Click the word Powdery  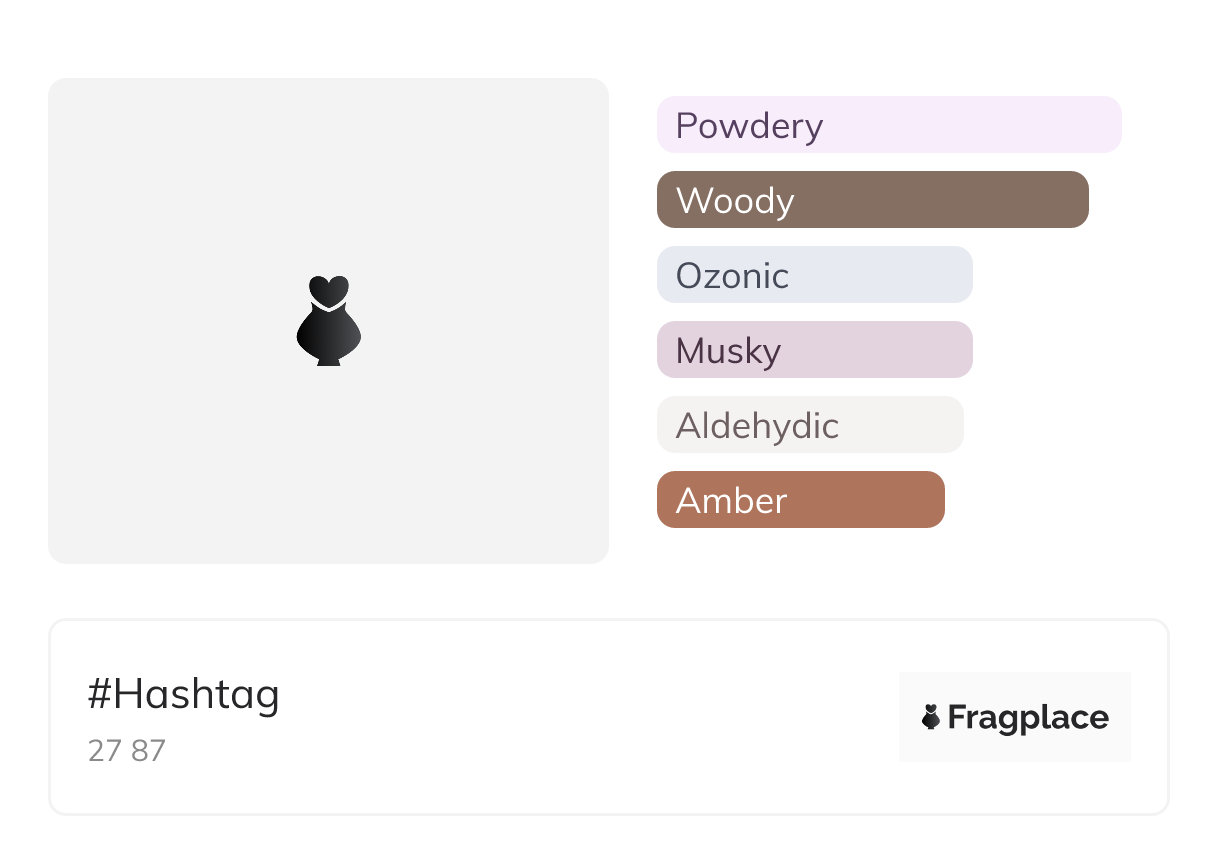tap(749, 126)
